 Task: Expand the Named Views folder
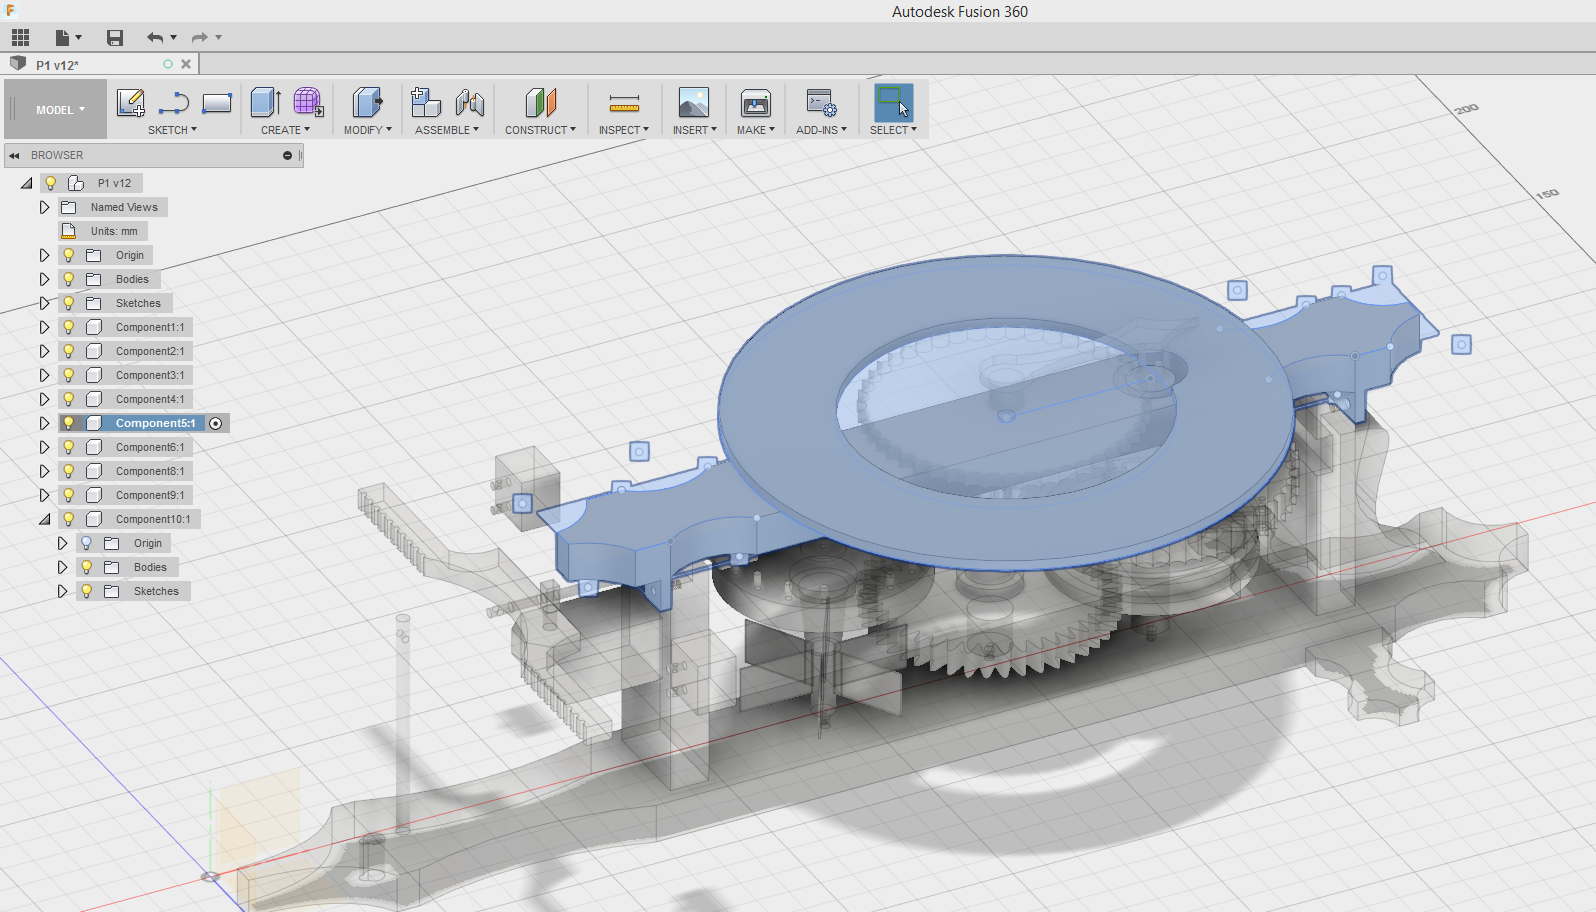click(x=44, y=207)
